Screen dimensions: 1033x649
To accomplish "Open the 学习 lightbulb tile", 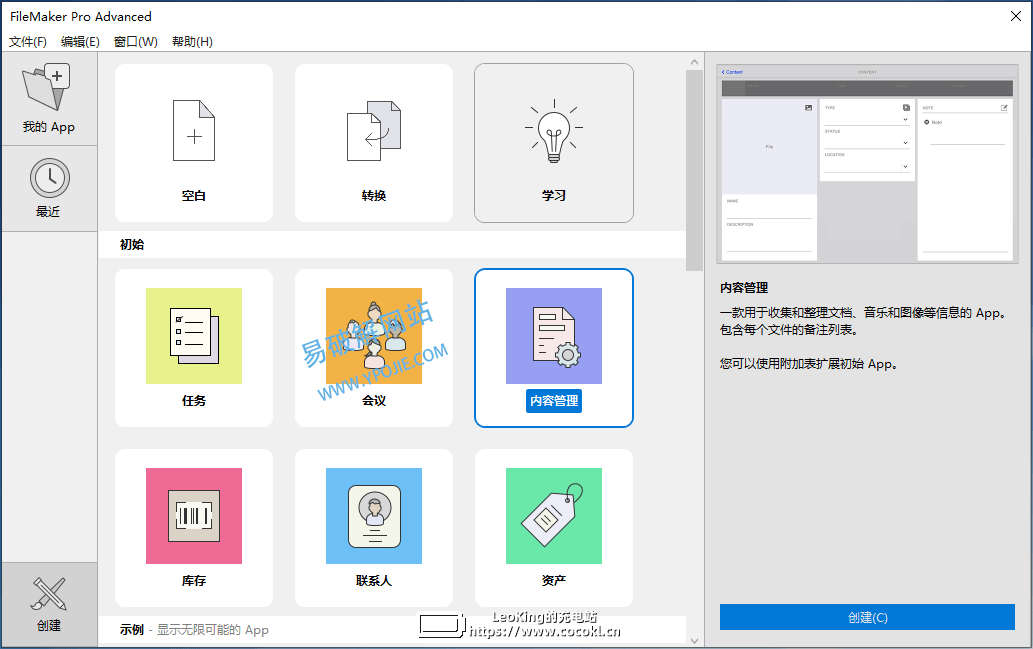I will (x=554, y=143).
